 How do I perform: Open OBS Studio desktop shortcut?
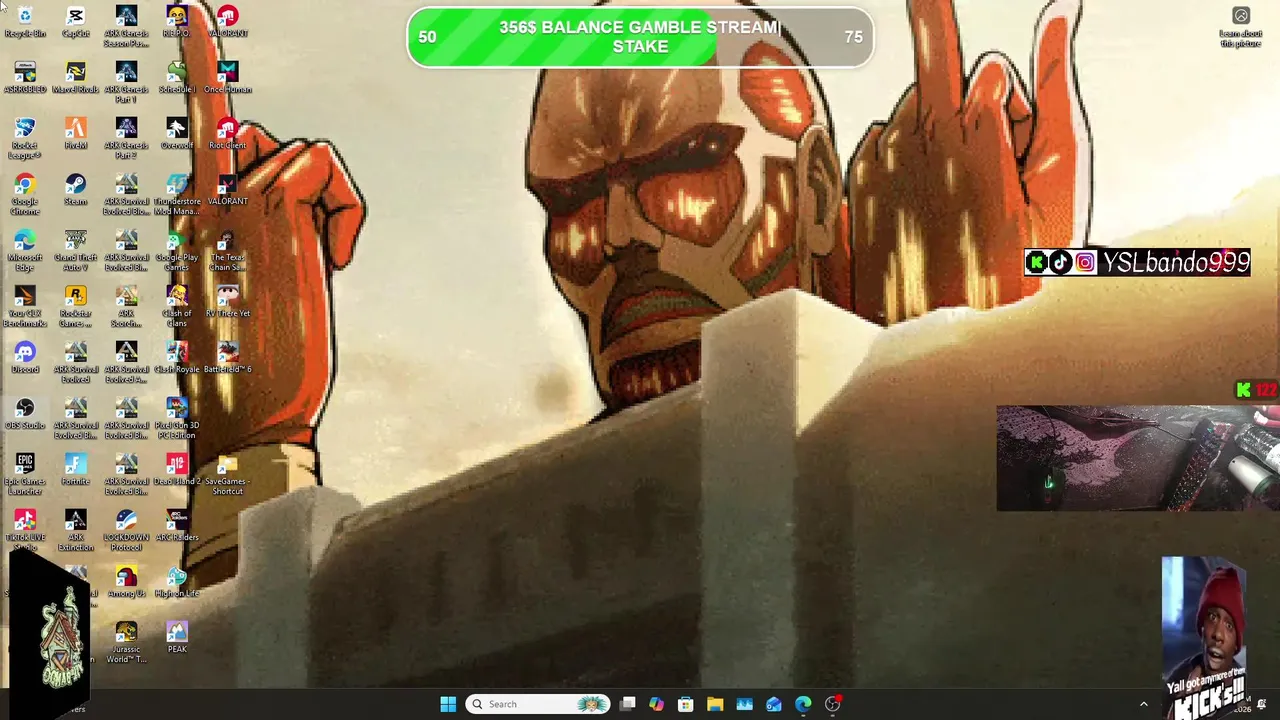click(25, 414)
